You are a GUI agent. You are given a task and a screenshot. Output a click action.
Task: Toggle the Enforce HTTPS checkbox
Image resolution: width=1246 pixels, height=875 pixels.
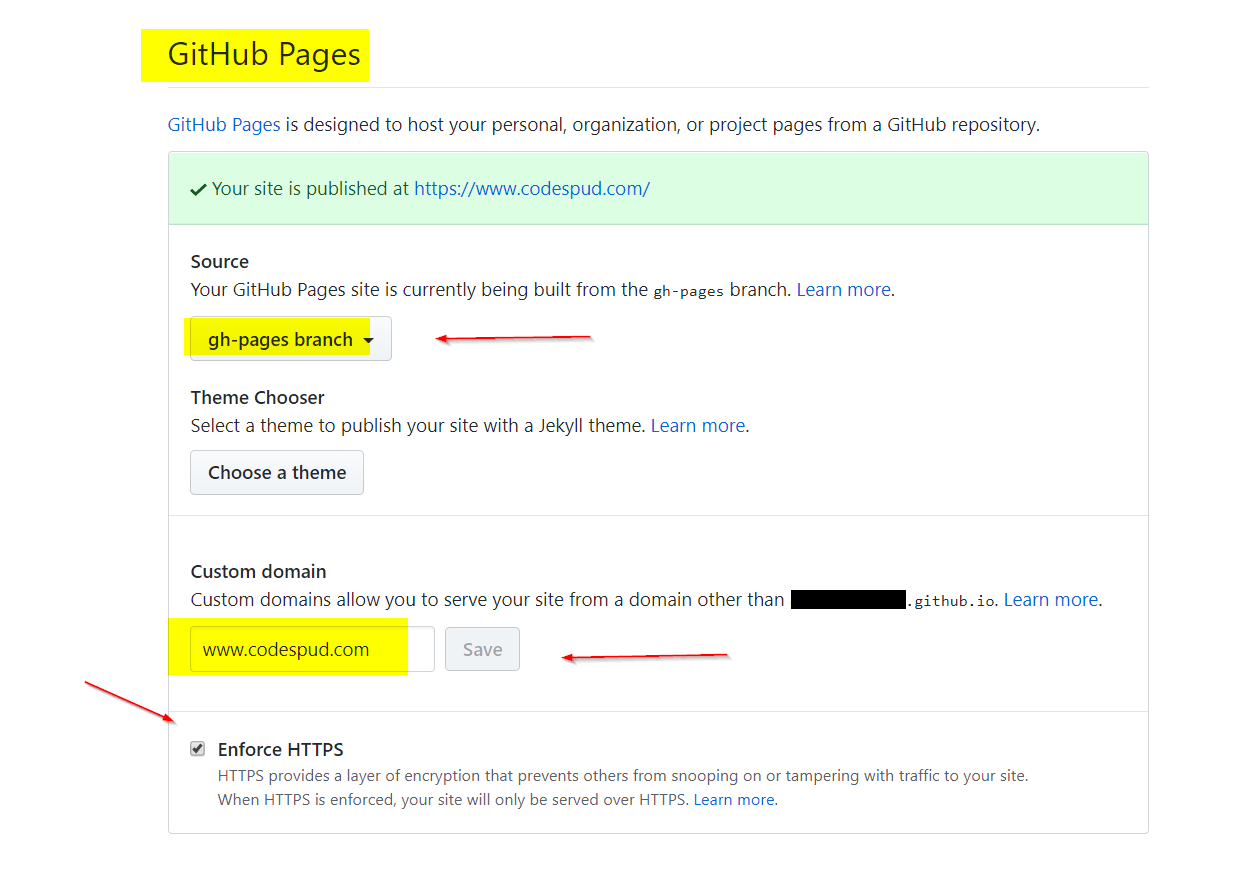[198, 749]
